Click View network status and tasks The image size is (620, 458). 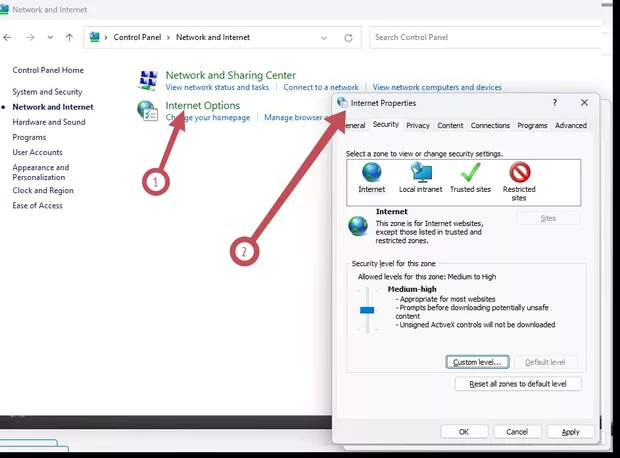click(x=217, y=87)
